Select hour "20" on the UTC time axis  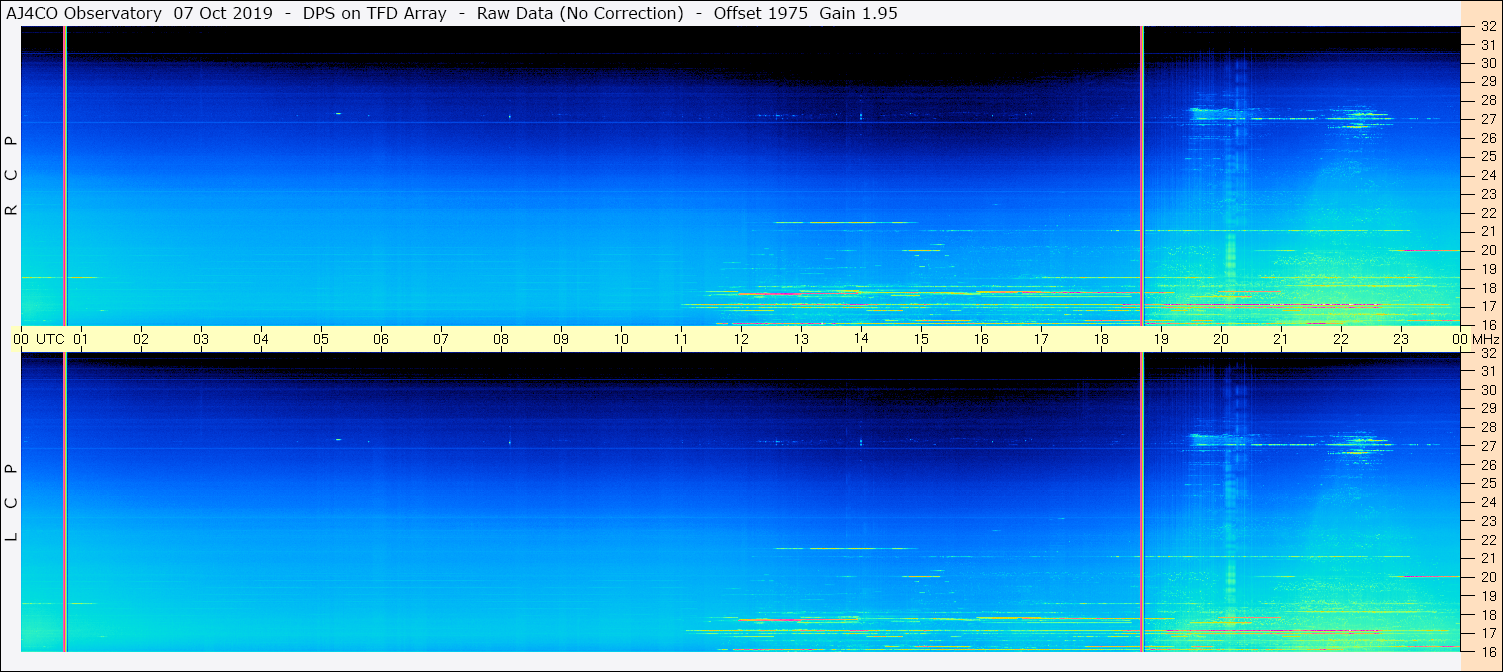pyautogui.click(x=1221, y=339)
